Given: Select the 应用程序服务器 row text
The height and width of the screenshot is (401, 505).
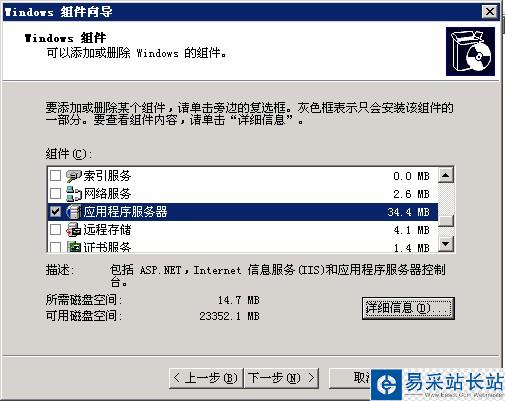Looking at the screenshot, I should click(x=125, y=212).
